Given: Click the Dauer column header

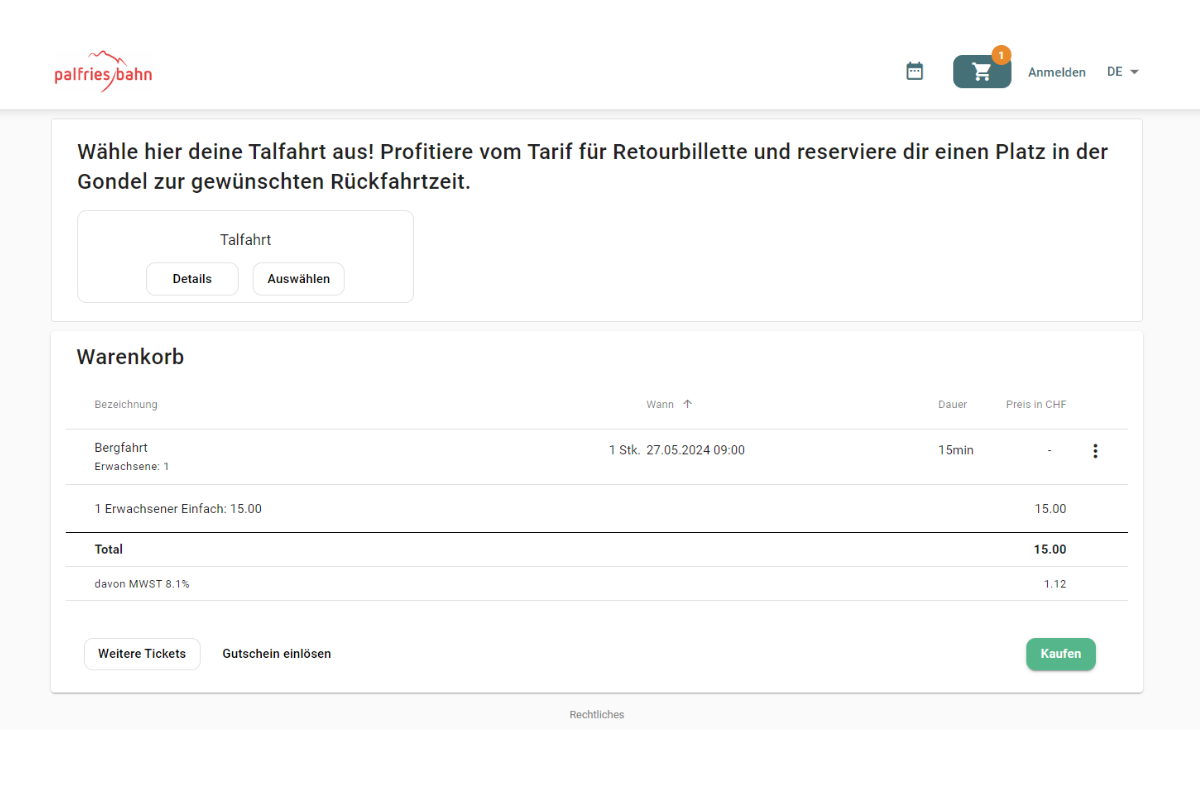Looking at the screenshot, I should click(952, 404).
